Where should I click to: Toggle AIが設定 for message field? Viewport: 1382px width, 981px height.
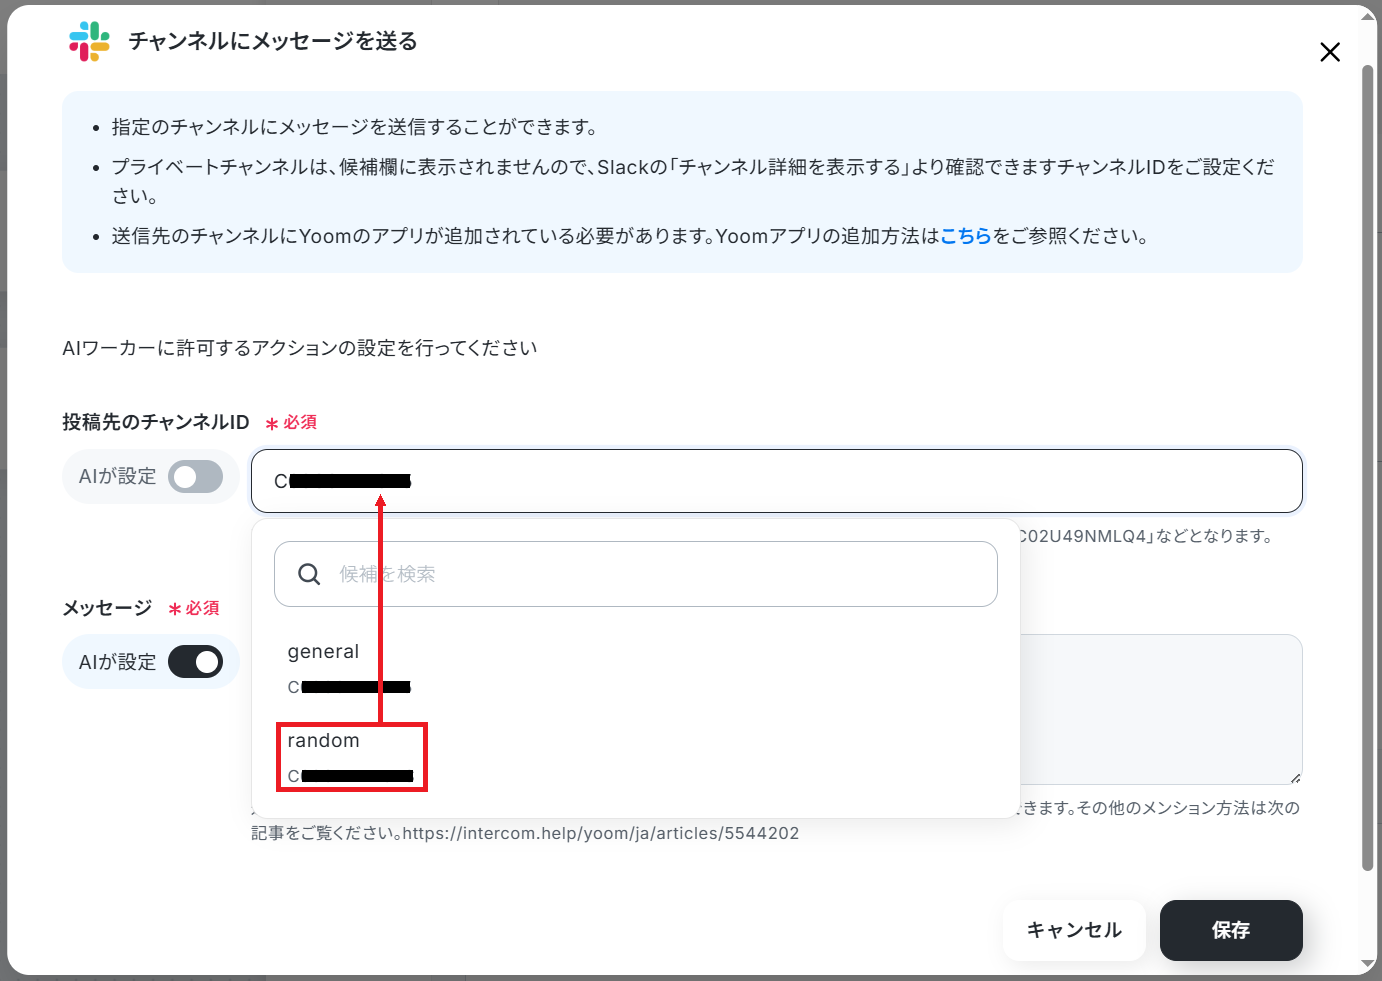click(195, 662)
